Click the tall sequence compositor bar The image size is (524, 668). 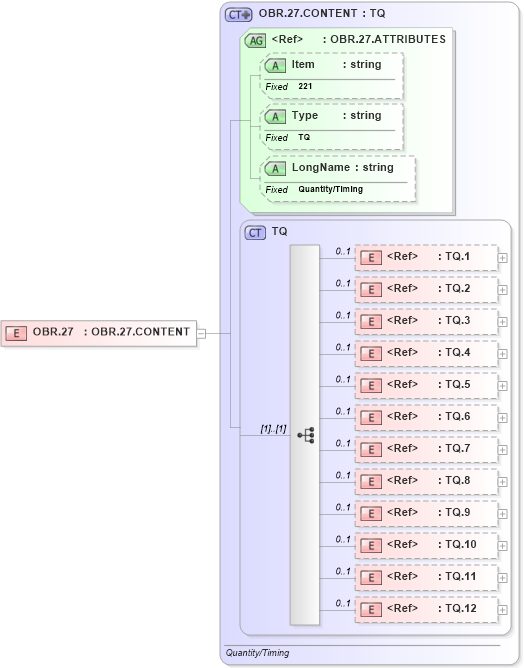point(305,435)
